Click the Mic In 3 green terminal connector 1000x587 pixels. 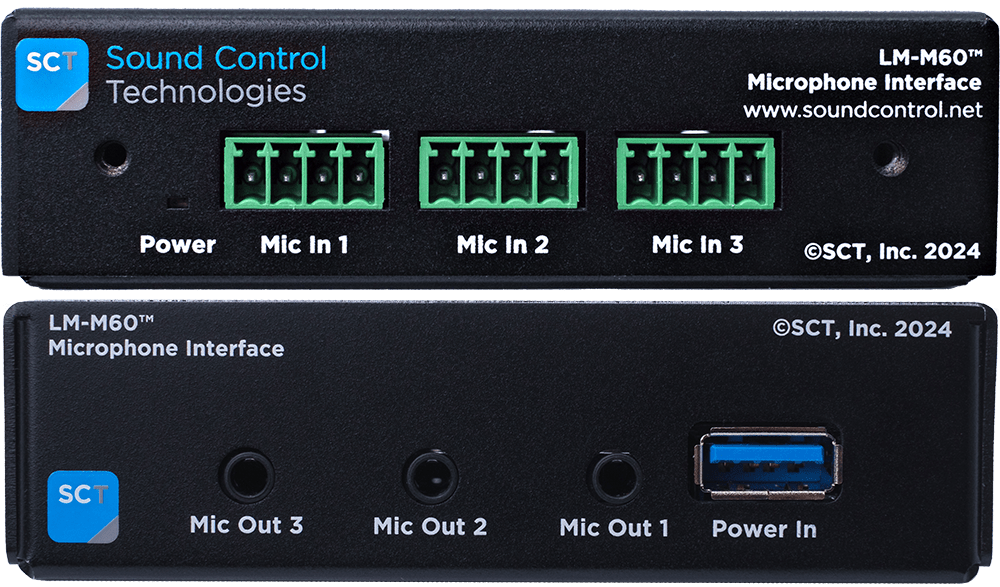[696, 174]
